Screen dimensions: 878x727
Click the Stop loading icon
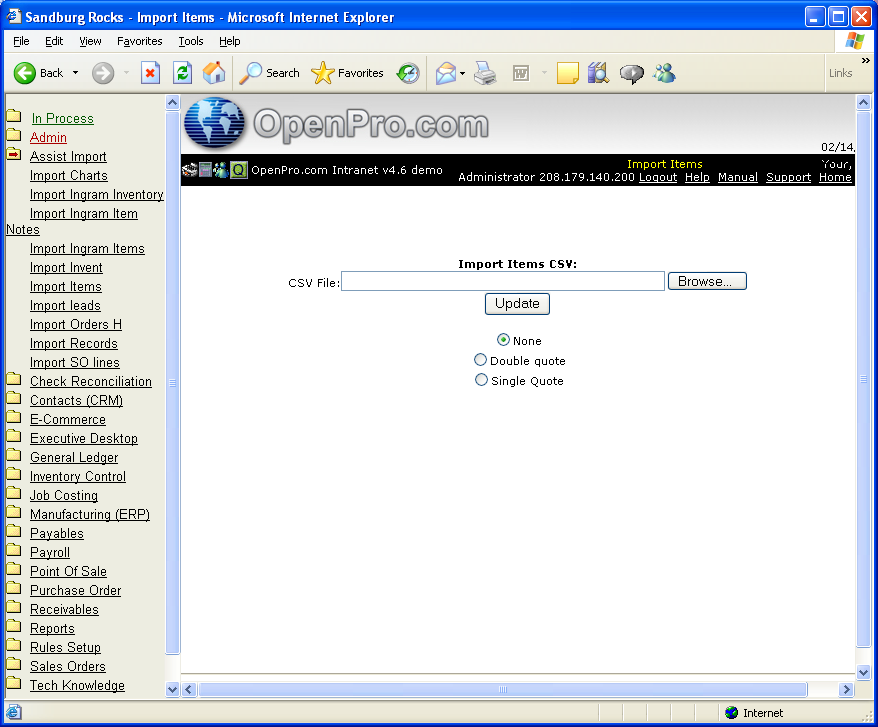(150, 73)
